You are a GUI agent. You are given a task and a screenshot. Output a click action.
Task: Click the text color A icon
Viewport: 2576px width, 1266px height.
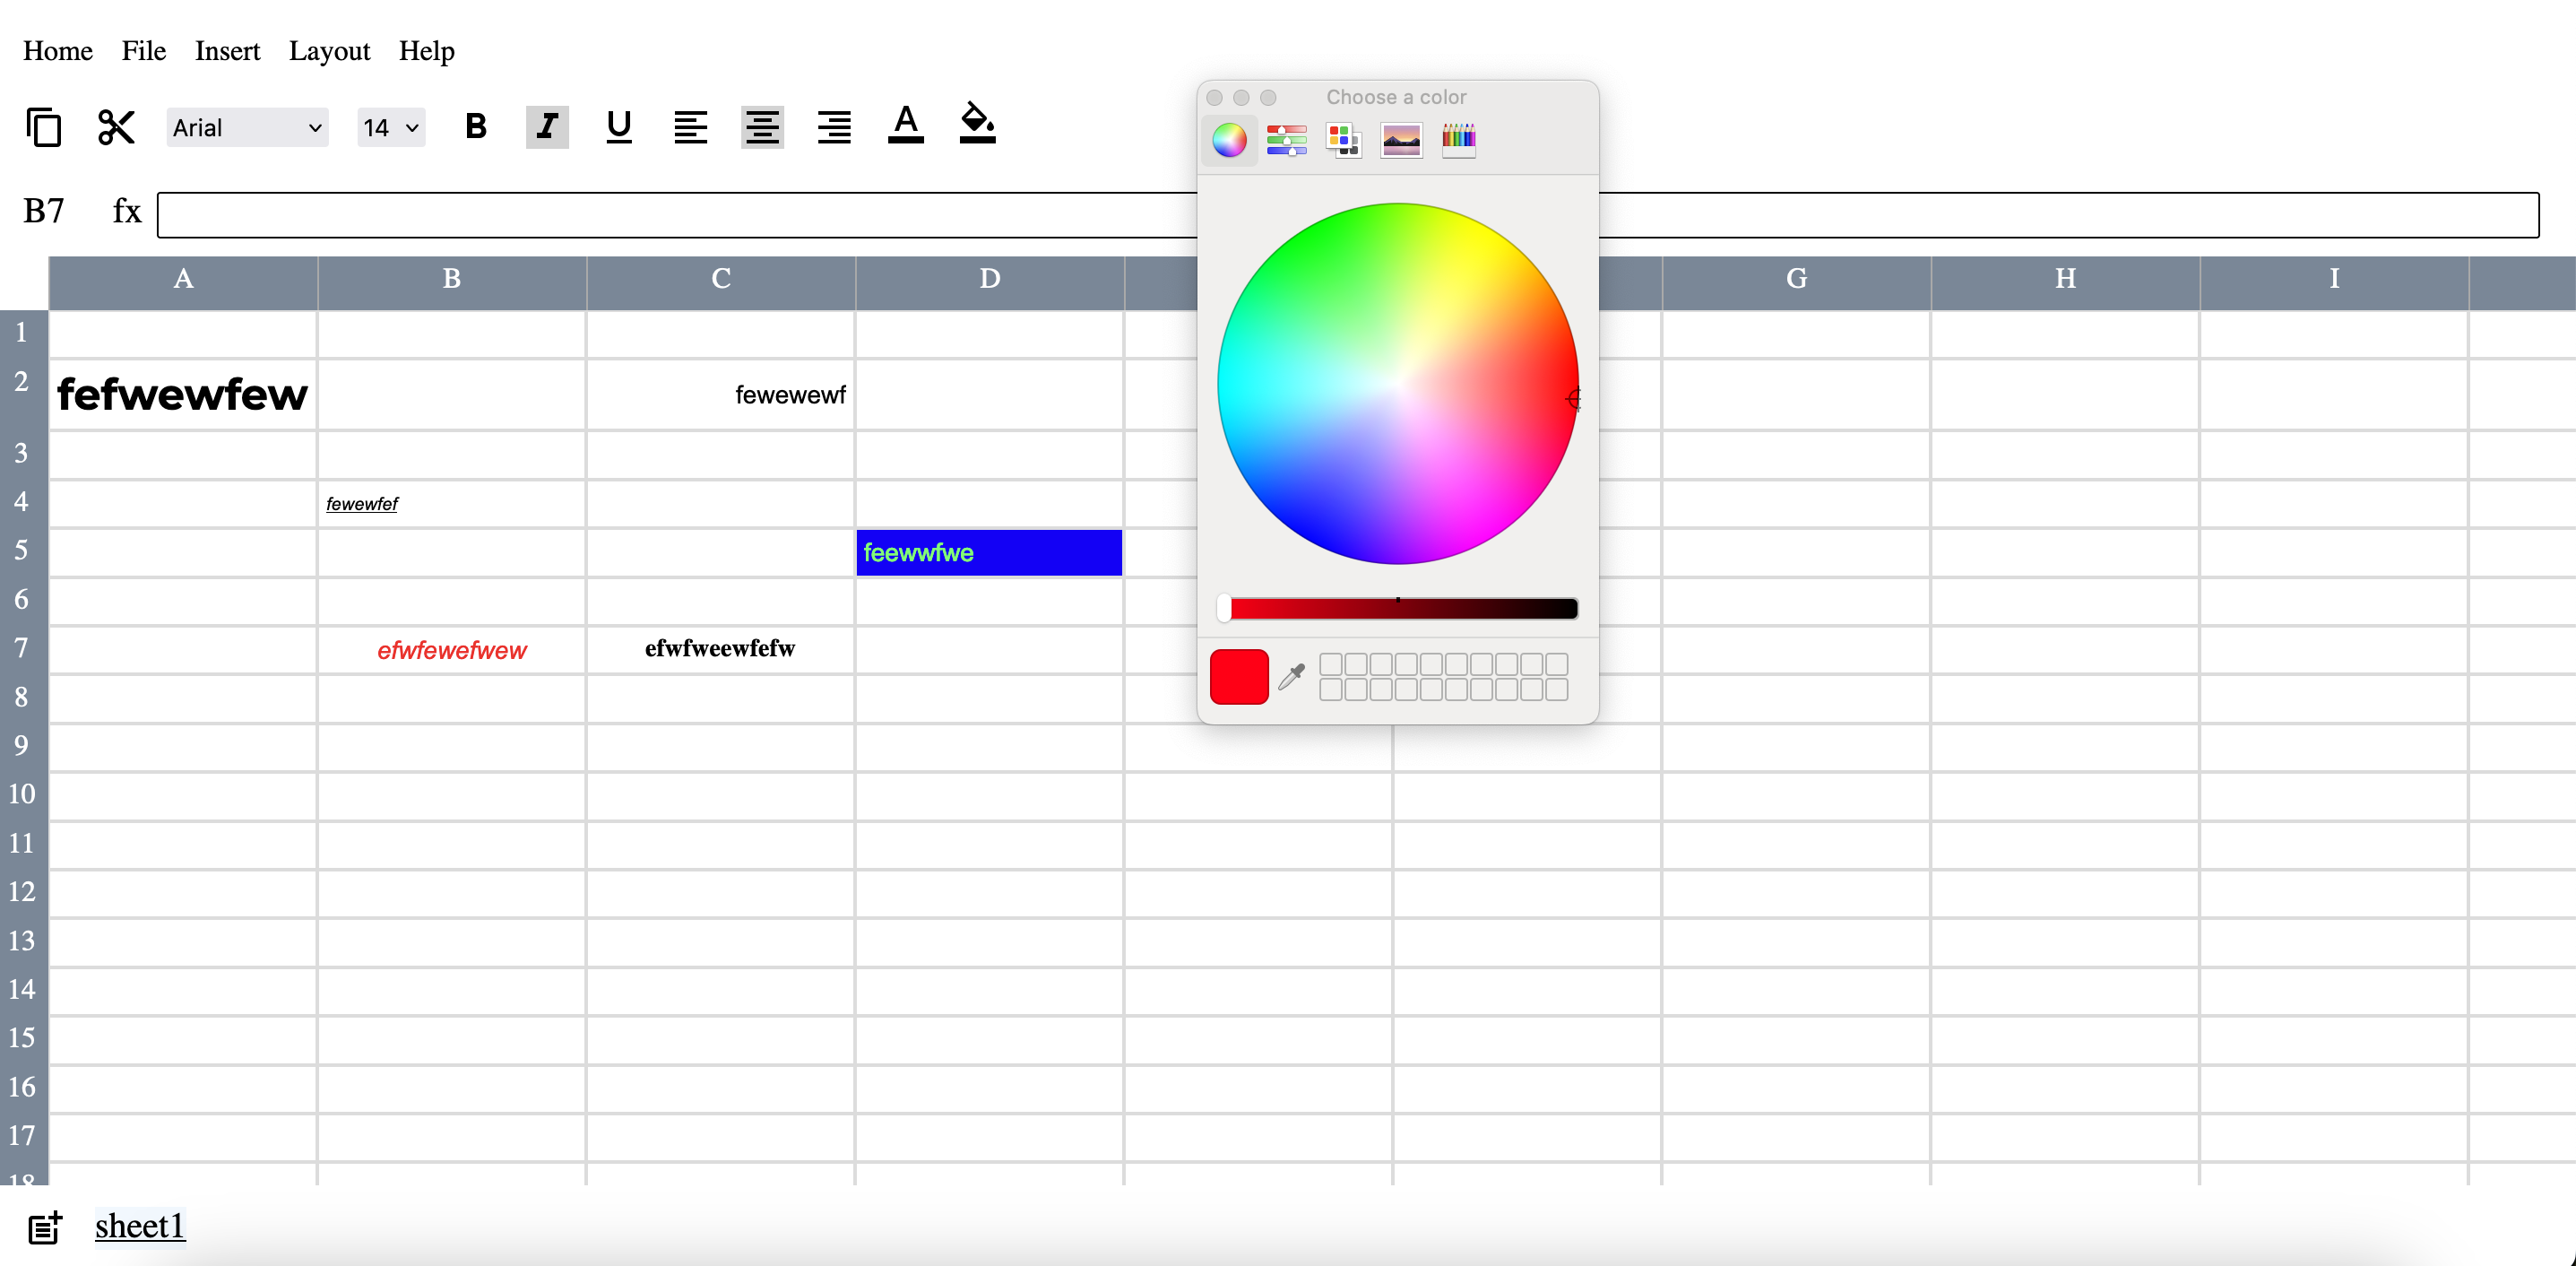click(905, 125)
